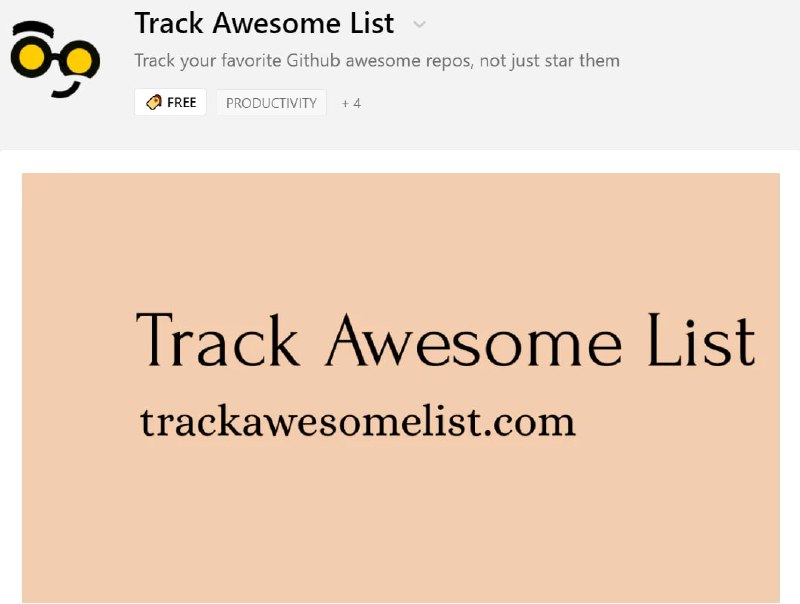Toggle the FREE pricing badge
The width and height of the screenshot is (800, 604).
pos(170,101)
